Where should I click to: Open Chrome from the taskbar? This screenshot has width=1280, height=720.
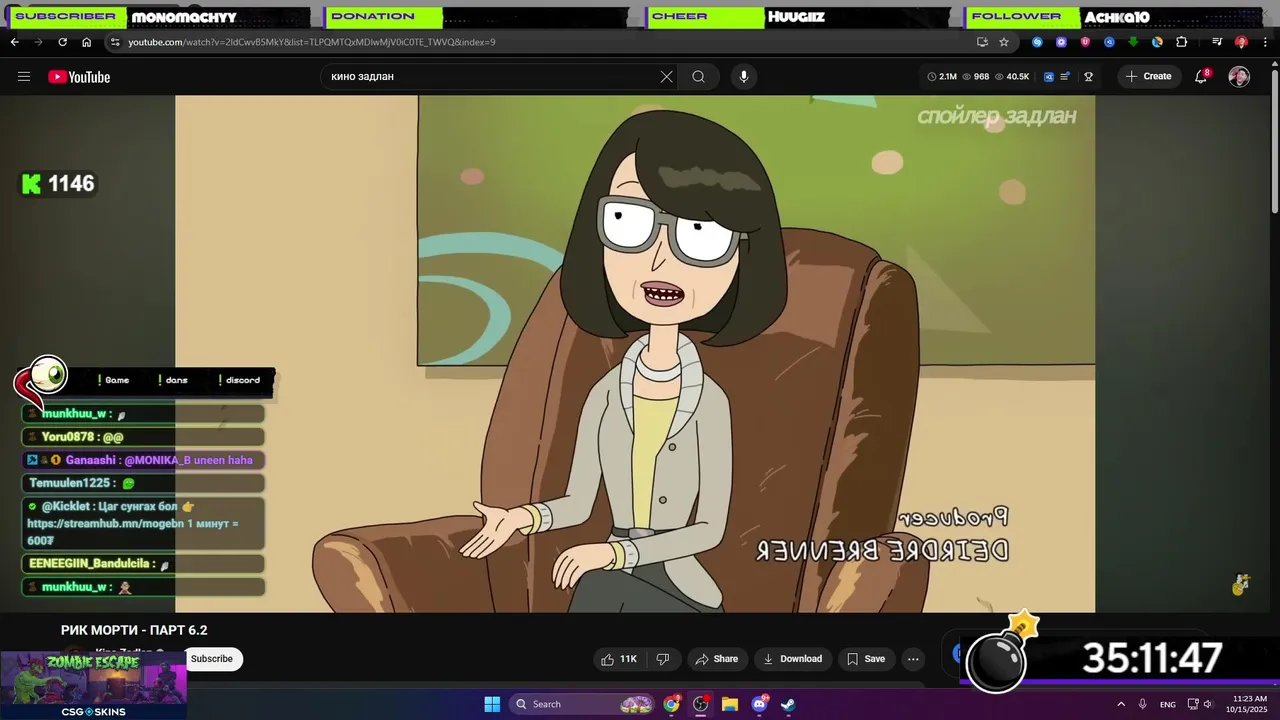[671, 704]
